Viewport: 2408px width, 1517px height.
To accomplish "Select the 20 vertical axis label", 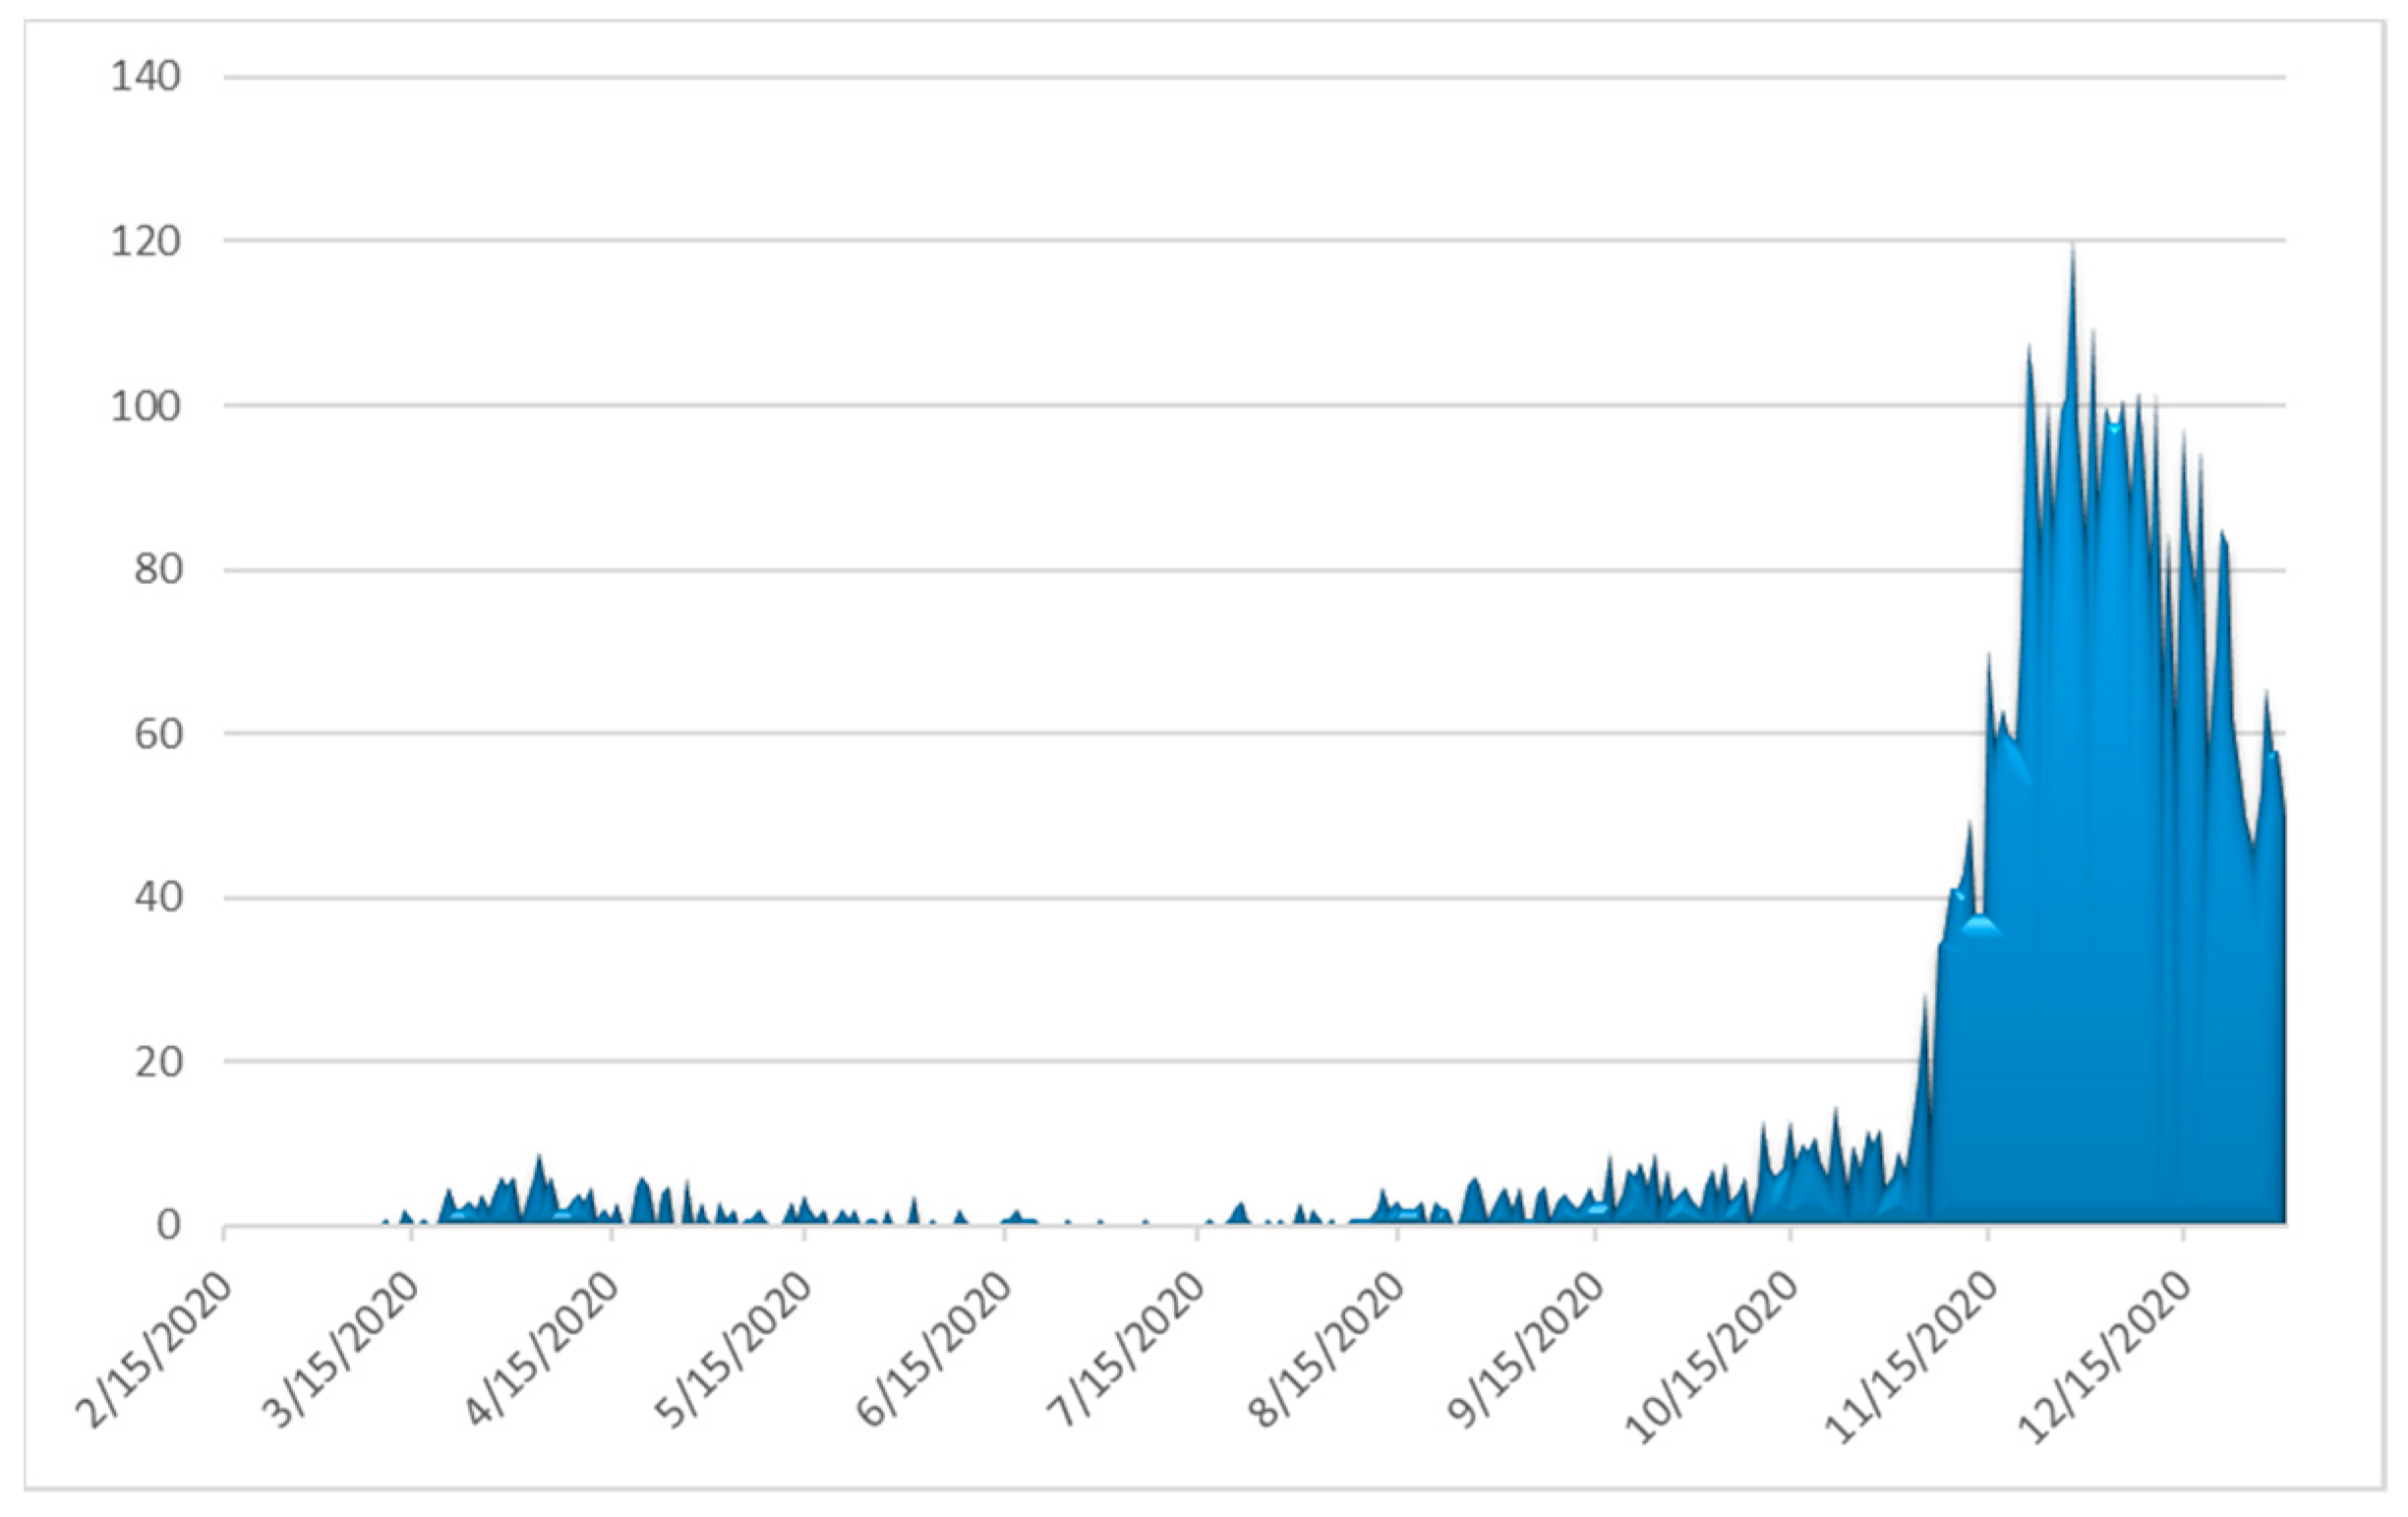I will click(158, 1062).
